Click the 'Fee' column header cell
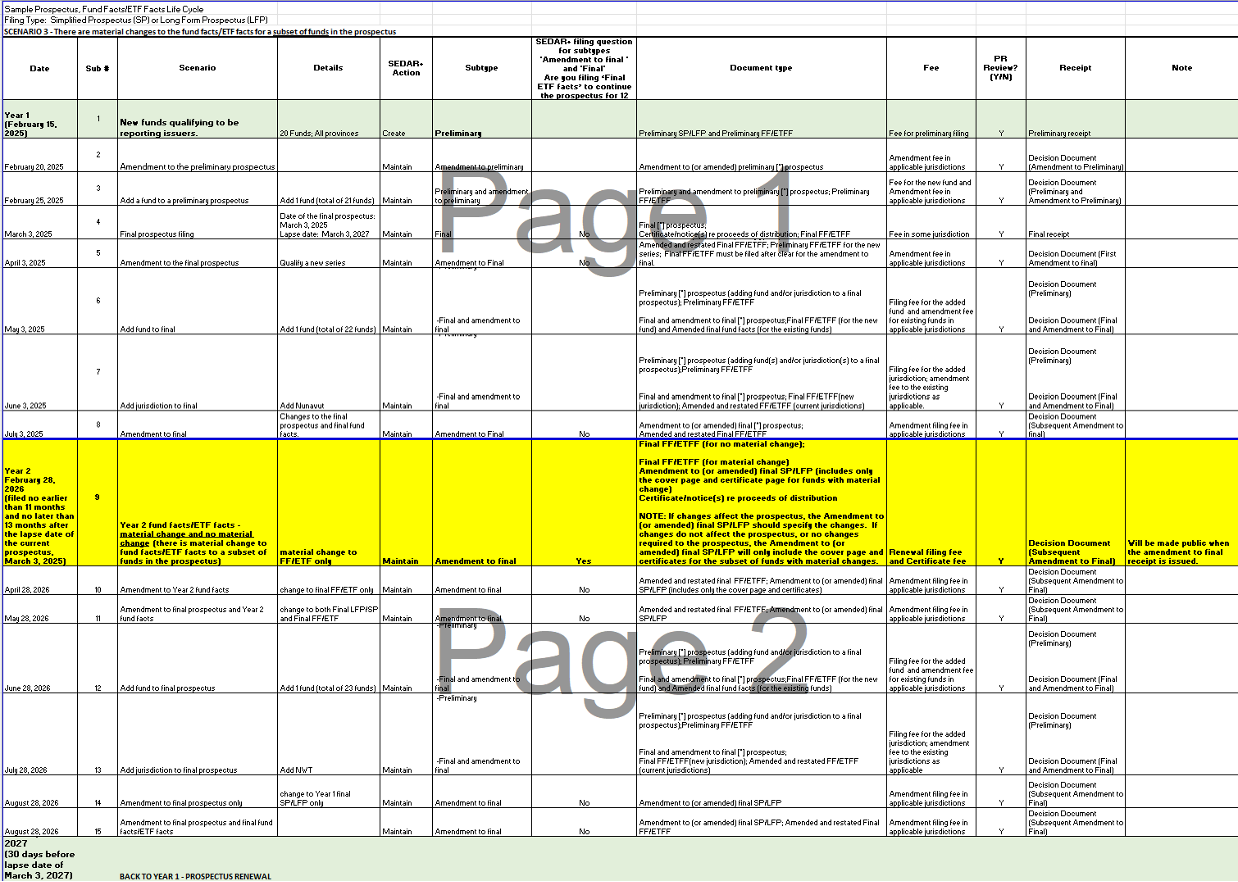 [x=931, y=68]
